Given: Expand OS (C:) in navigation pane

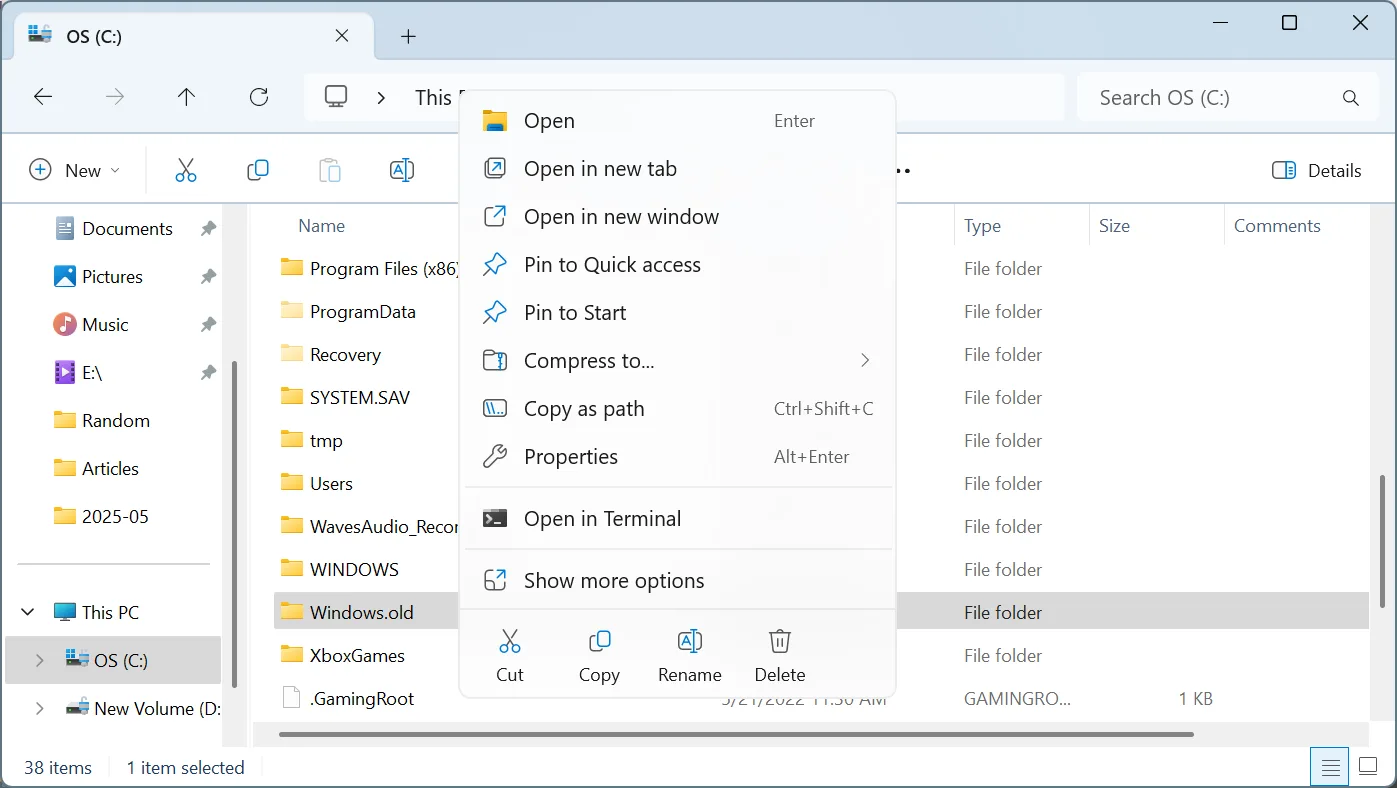Looking at the screenshot, I should 39,660.
